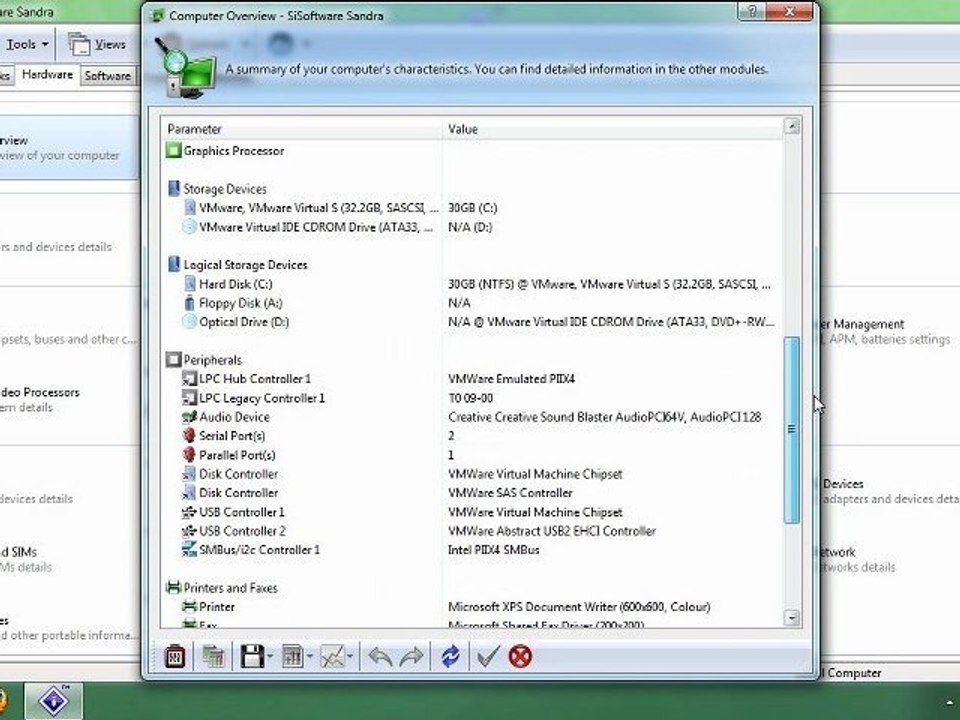The image size is (960, 720).
Task: Select the Hard Disk (C:) row
Action: tap(472, 284)
